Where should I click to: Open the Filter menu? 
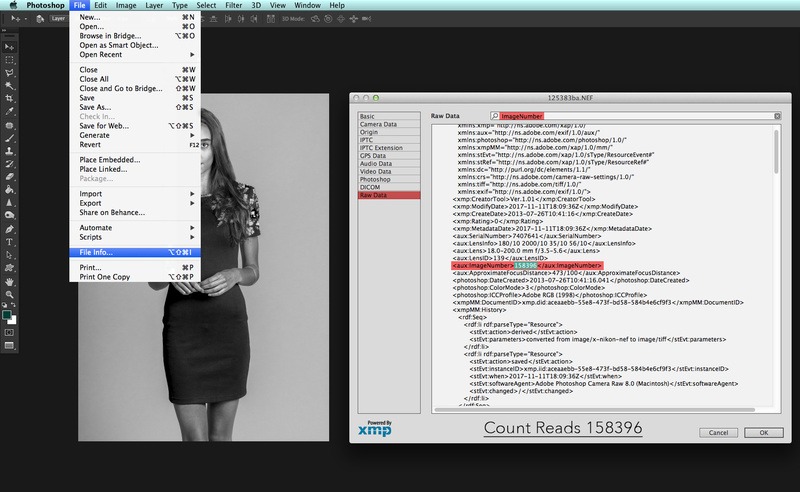(x=235, y=6)
